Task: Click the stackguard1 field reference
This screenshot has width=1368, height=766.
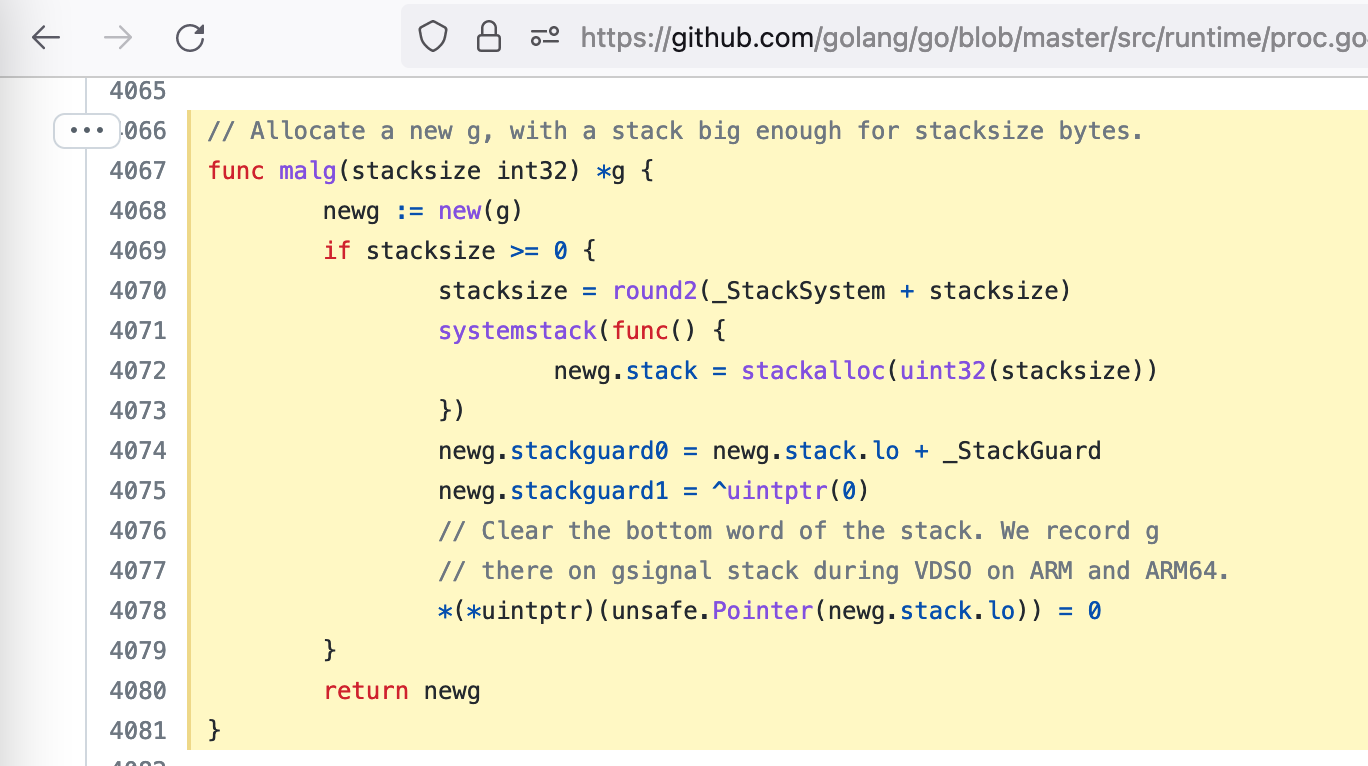Action: coord(589,490)
